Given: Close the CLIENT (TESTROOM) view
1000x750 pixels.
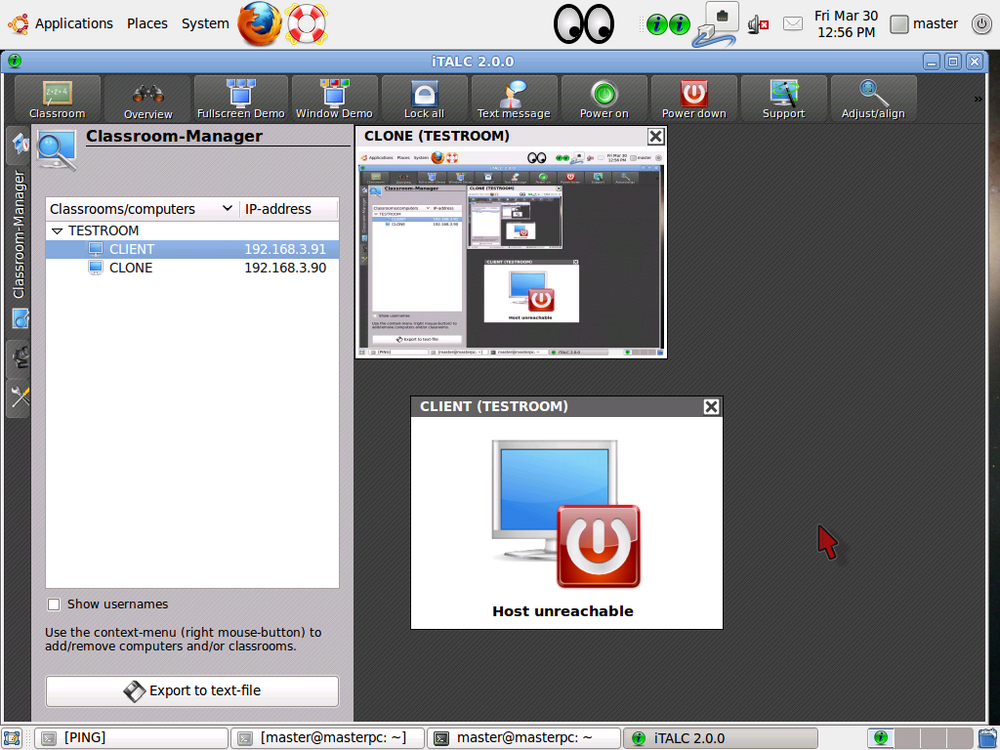Looking at the screenshot, I should click(x=711, y=407).
